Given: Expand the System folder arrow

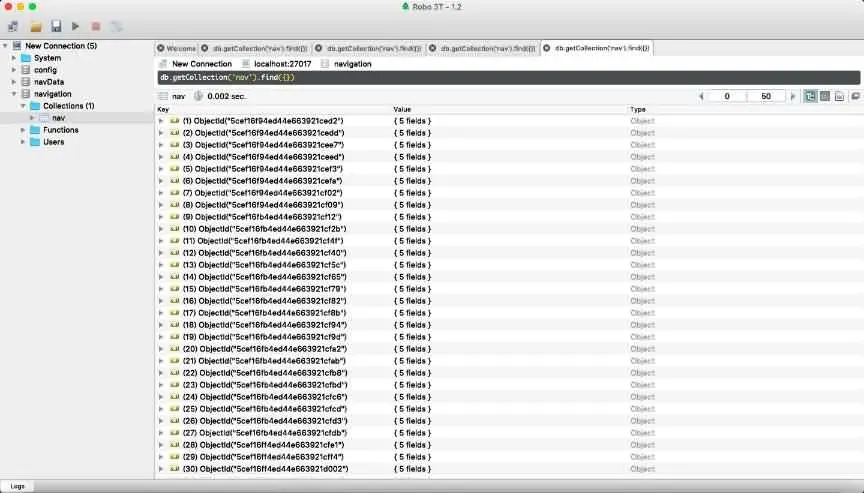Looking at the screenshot, I should (14, 58).
